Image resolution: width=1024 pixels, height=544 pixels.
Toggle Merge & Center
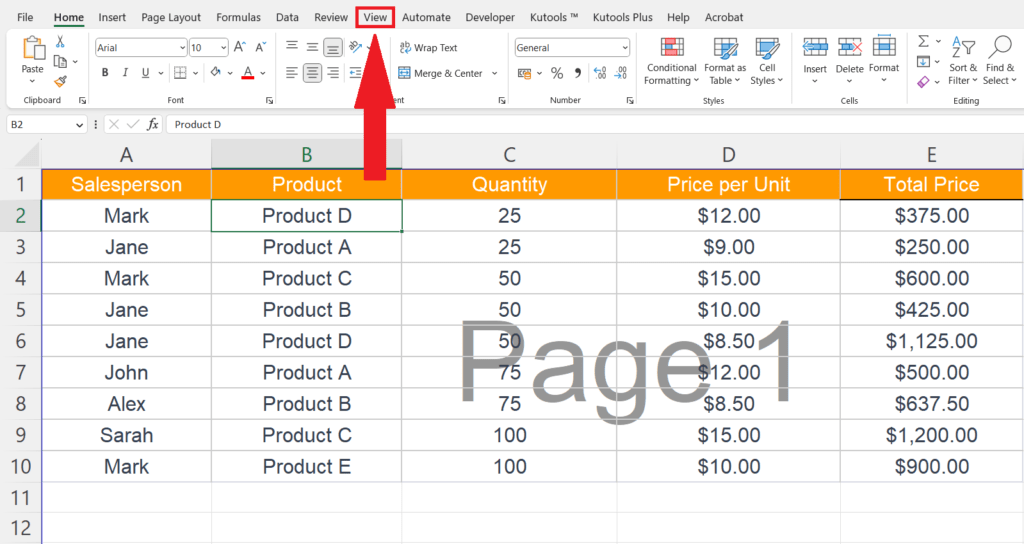pyautogui.click(x=440, y=73)
